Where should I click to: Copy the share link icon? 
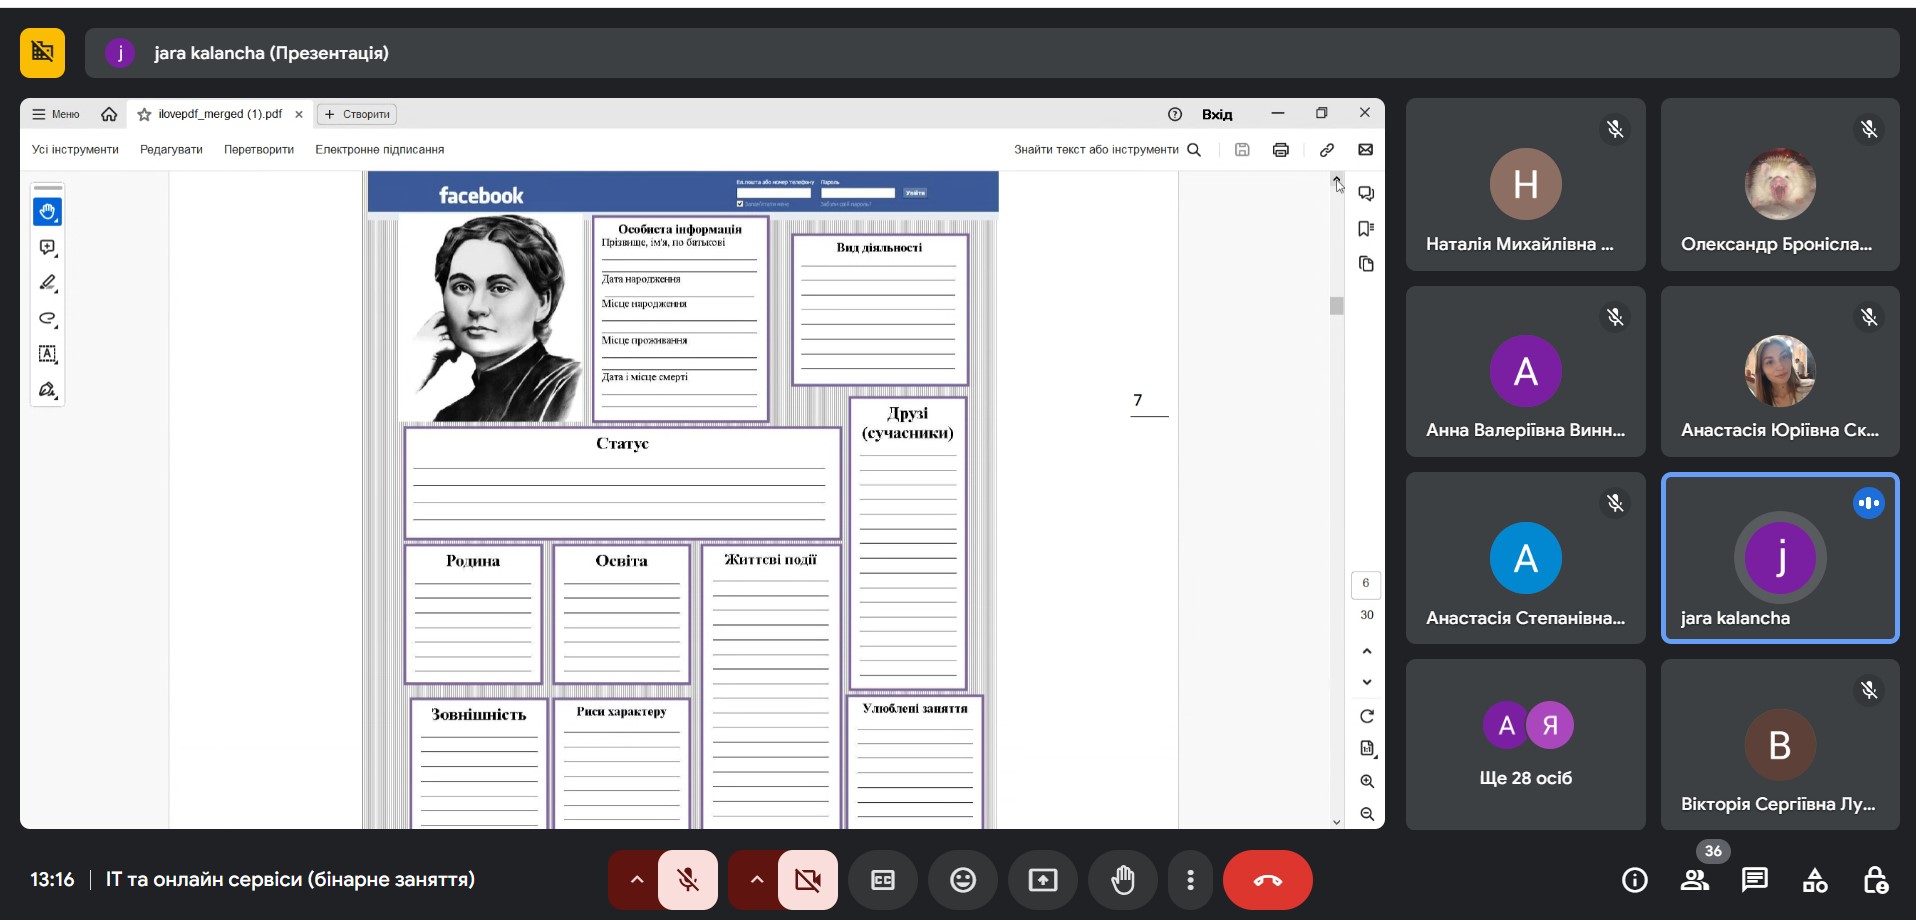click(1327, 150)
